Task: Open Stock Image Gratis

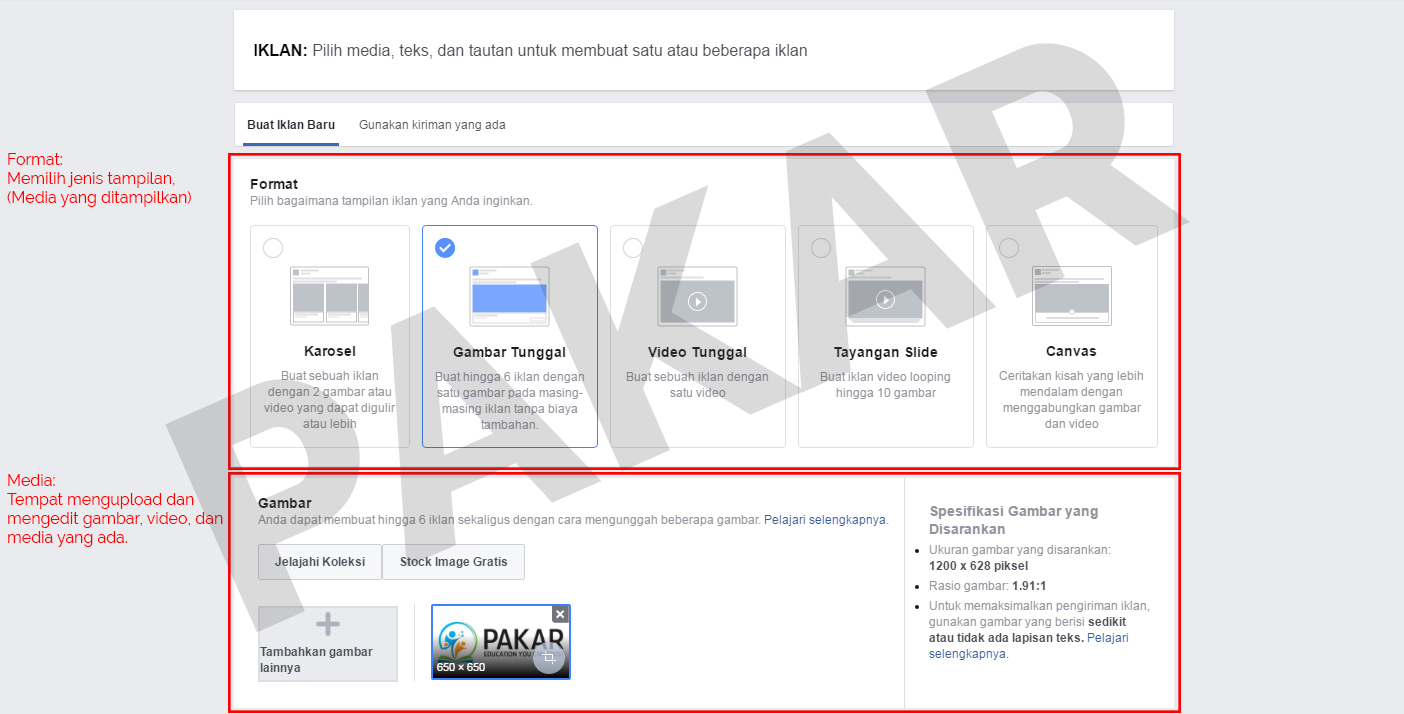Action: tap(453, 562)
